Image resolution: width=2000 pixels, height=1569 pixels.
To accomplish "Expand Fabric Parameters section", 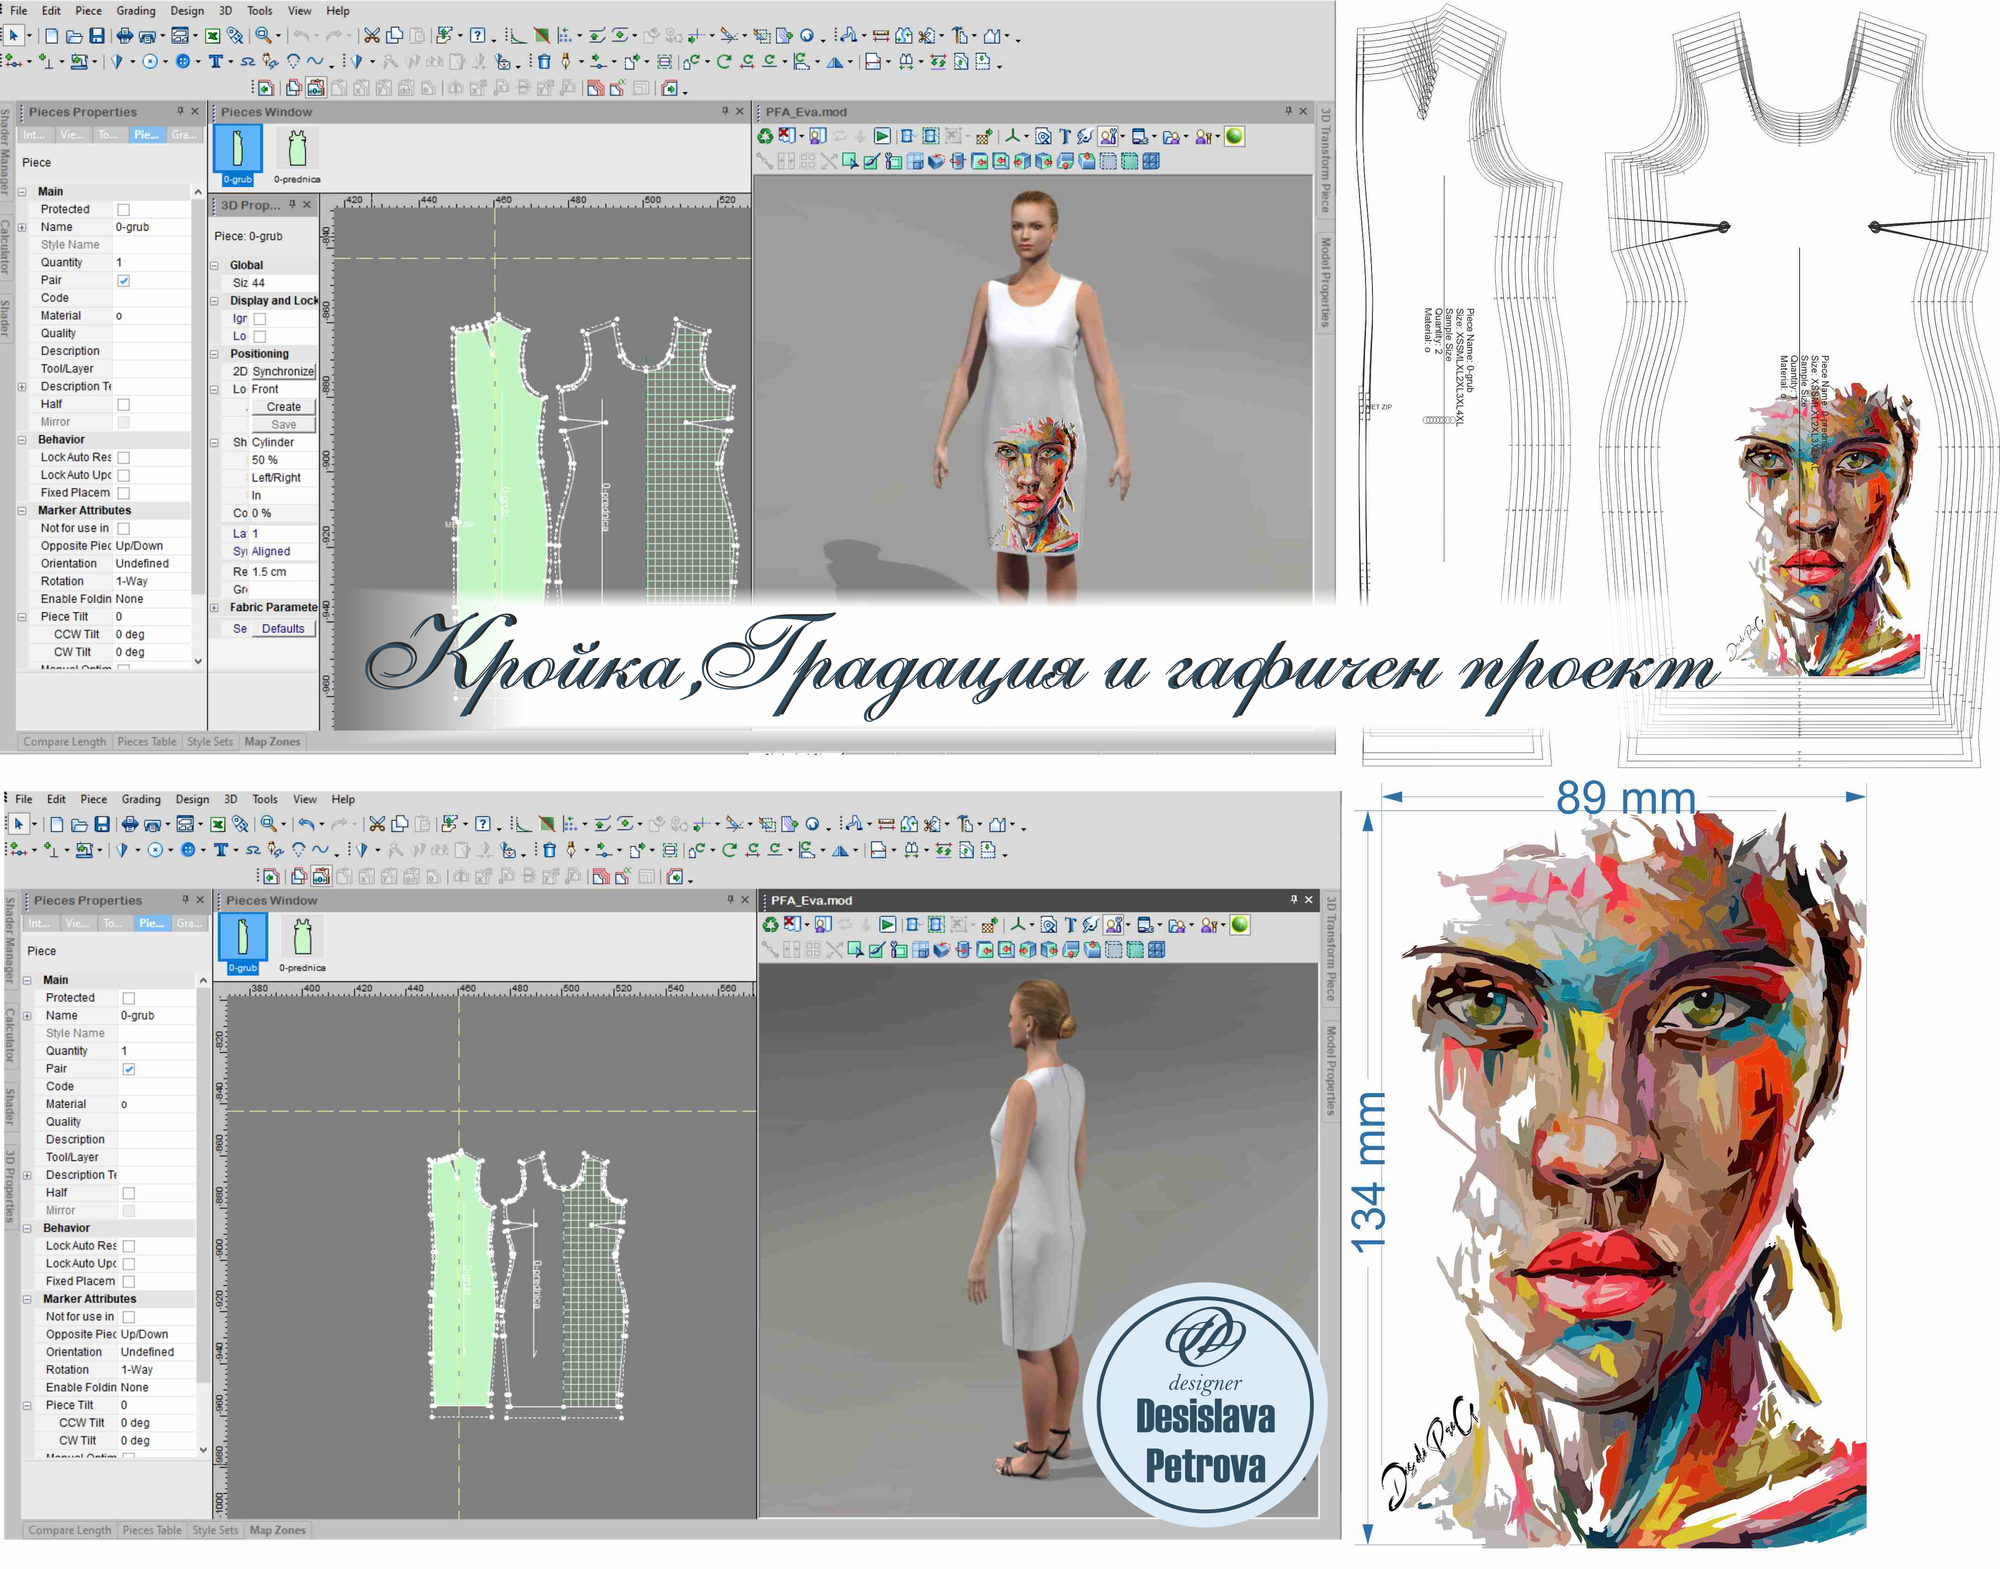I will [x=214, y=607].
